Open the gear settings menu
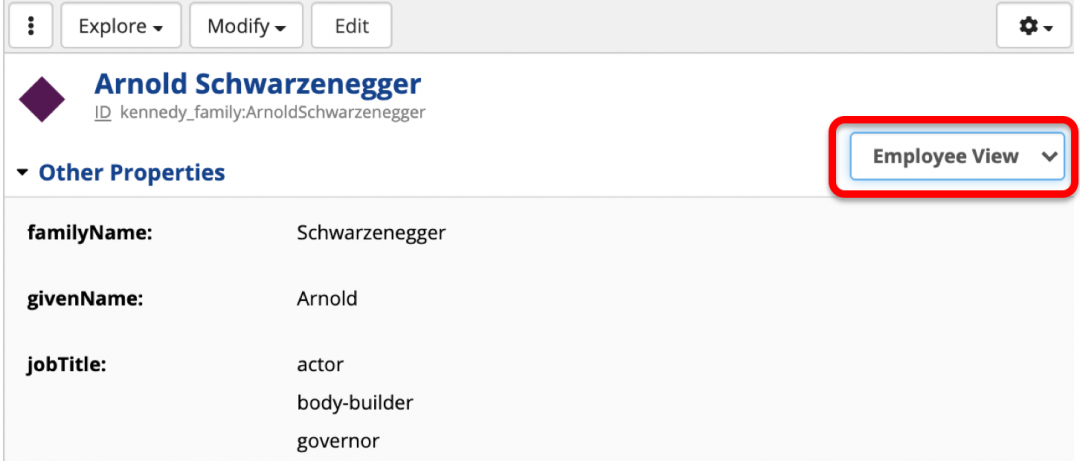The image size is (1080, 461). click(1035, 27)
